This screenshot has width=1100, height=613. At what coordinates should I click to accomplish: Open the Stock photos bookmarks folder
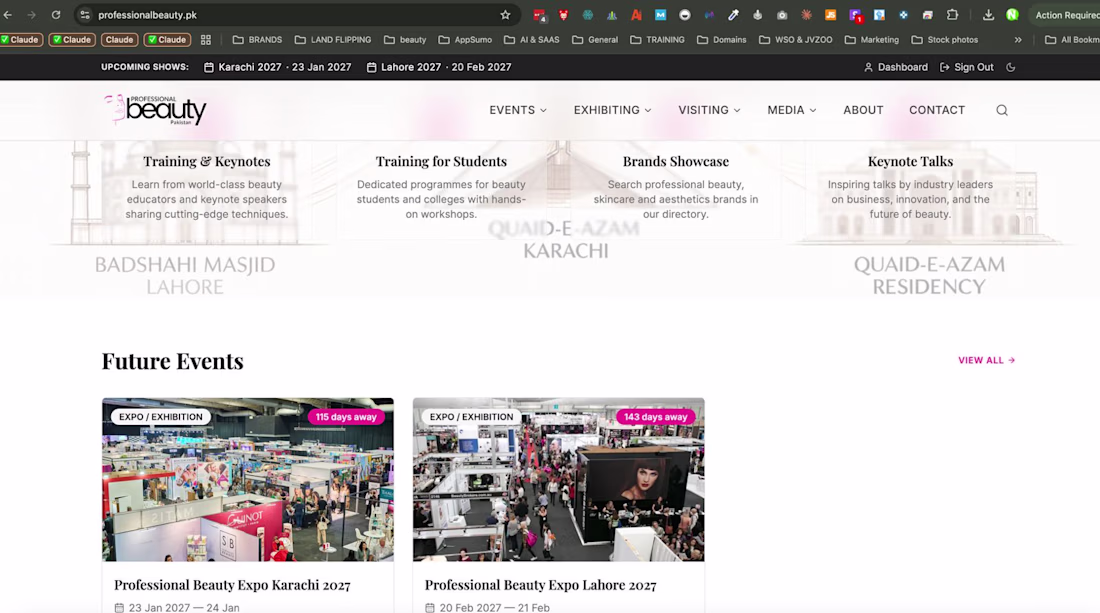(944, 40)
